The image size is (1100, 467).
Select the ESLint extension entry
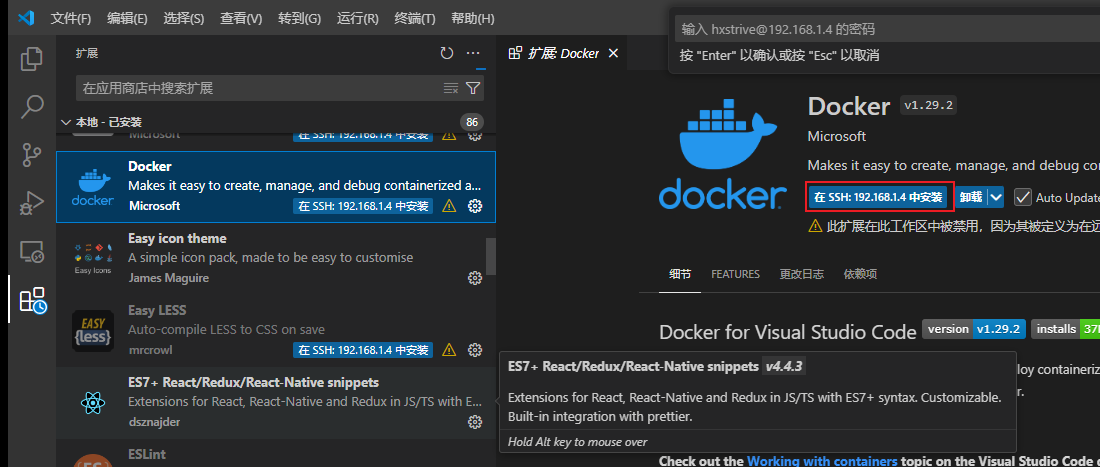[276, 454]
